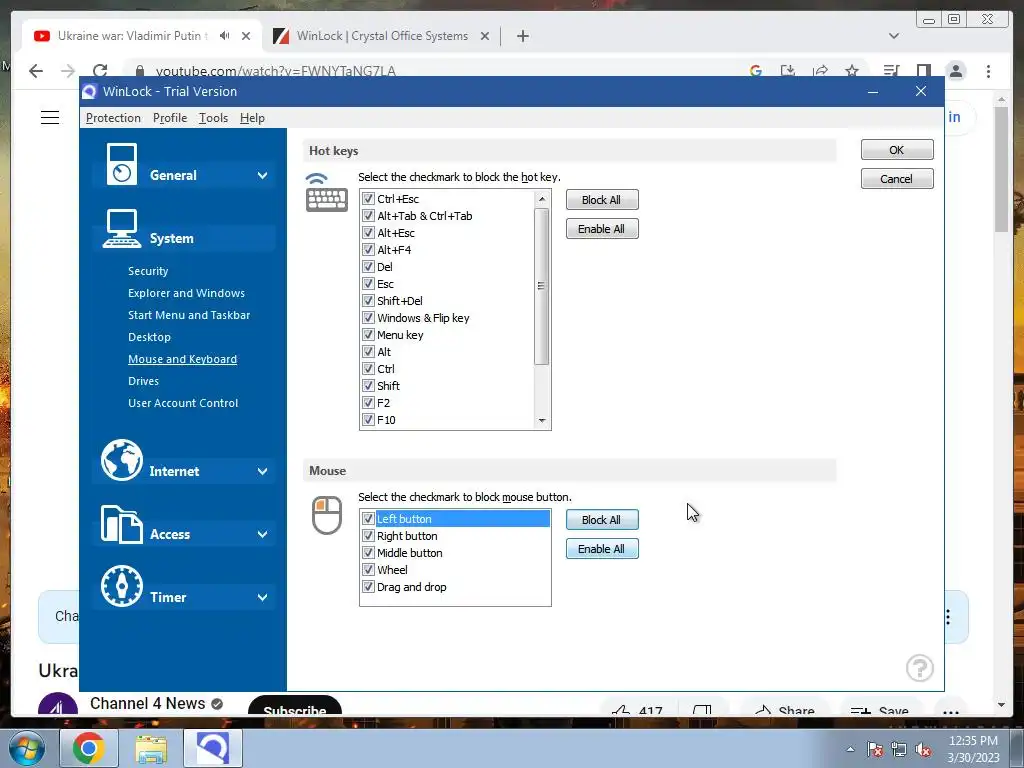1024x768 pixels.
Task: Click the General section icon in sidebar
Action: click(121, 164)
